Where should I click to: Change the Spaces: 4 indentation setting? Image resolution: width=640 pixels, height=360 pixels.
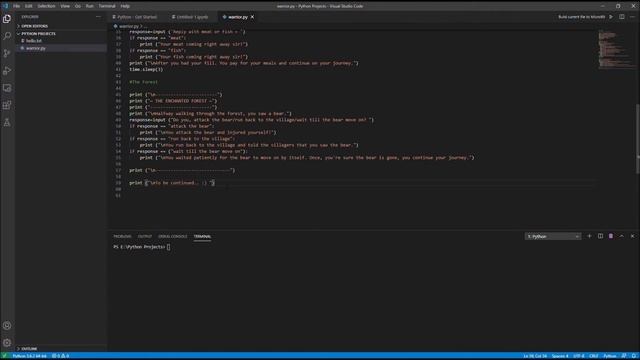point(560,356)
